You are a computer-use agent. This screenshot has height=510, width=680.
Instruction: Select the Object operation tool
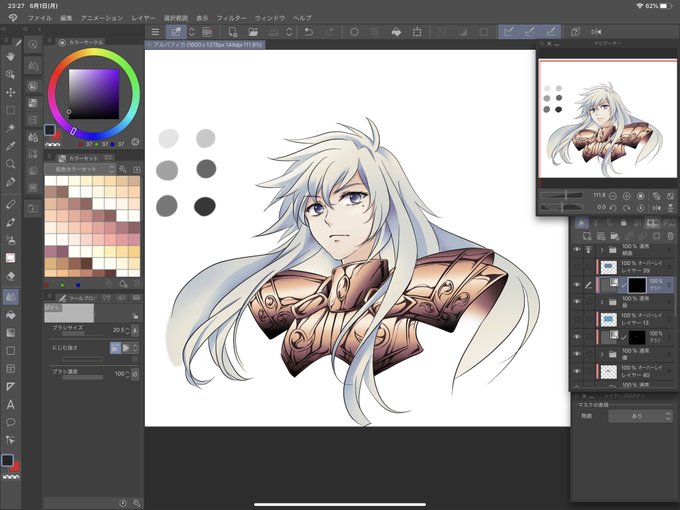(x=10, y=75)
